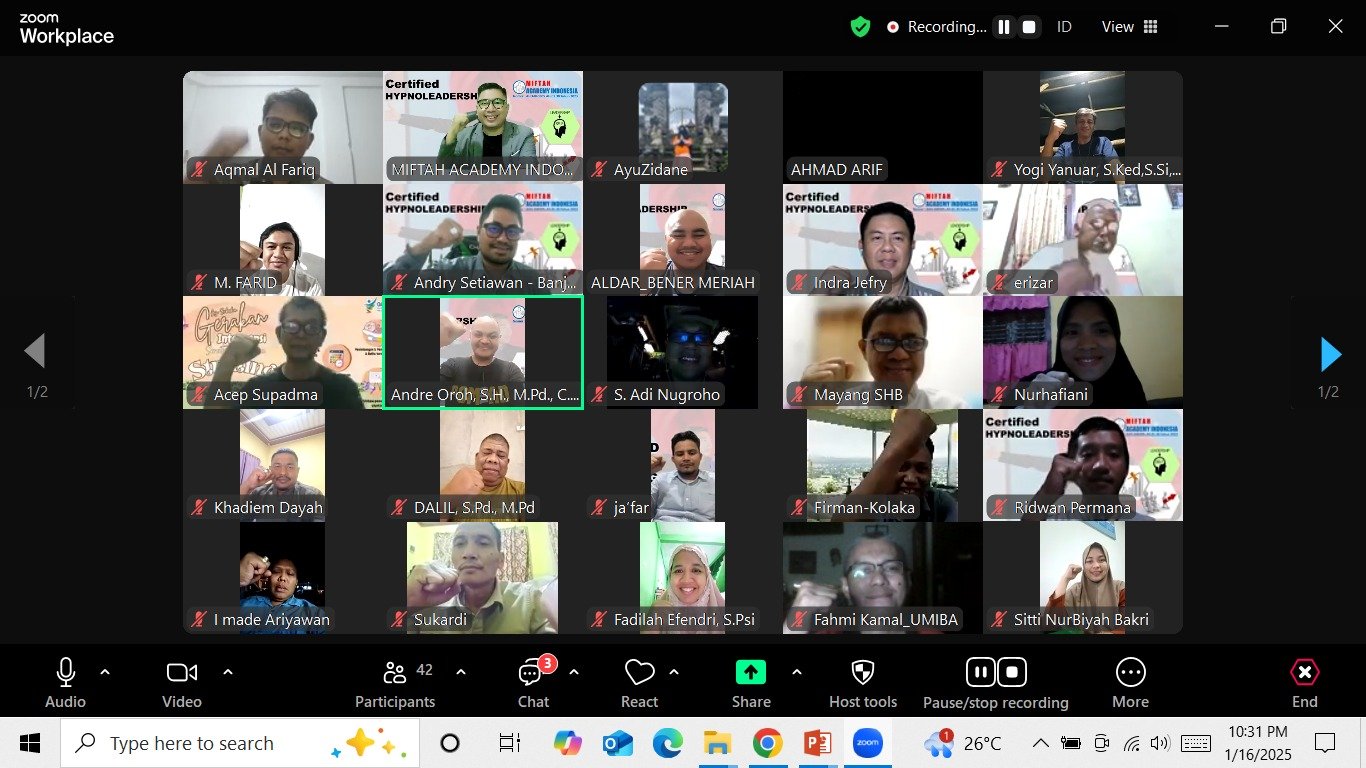
Task: Stop recording from top bar
Action: click(x=1029, y=27)
